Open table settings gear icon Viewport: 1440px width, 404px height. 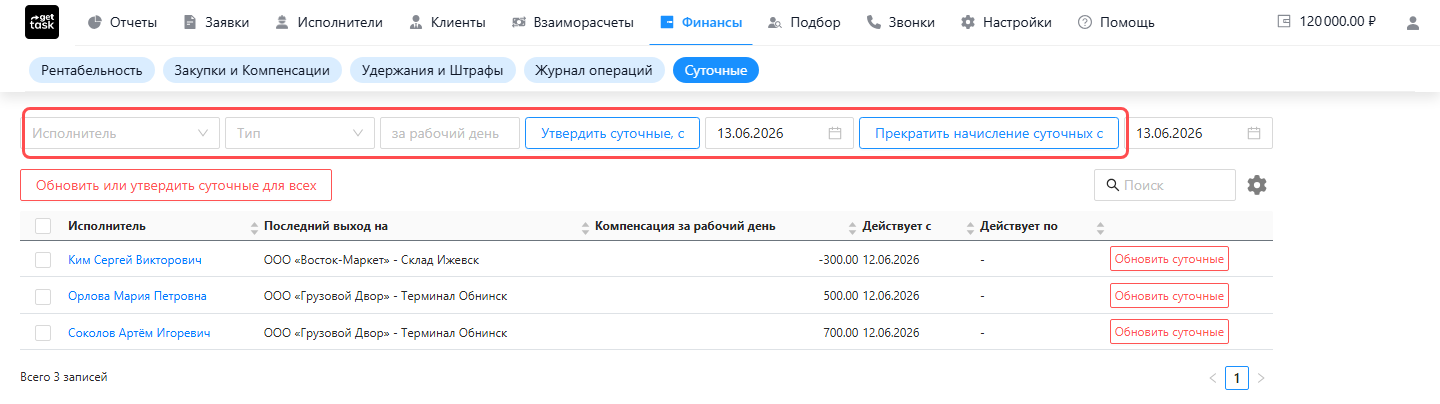point(1257,185)
